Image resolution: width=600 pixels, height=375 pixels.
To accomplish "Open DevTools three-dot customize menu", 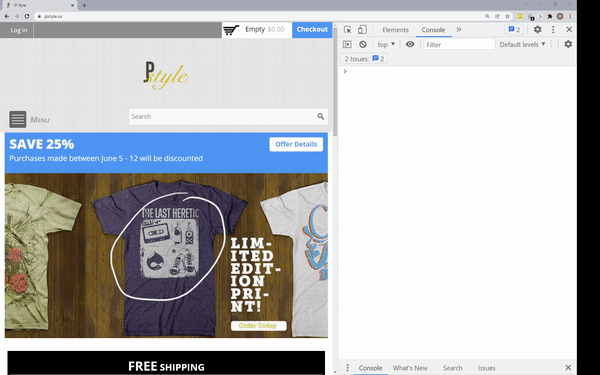I will pos(553,29).
